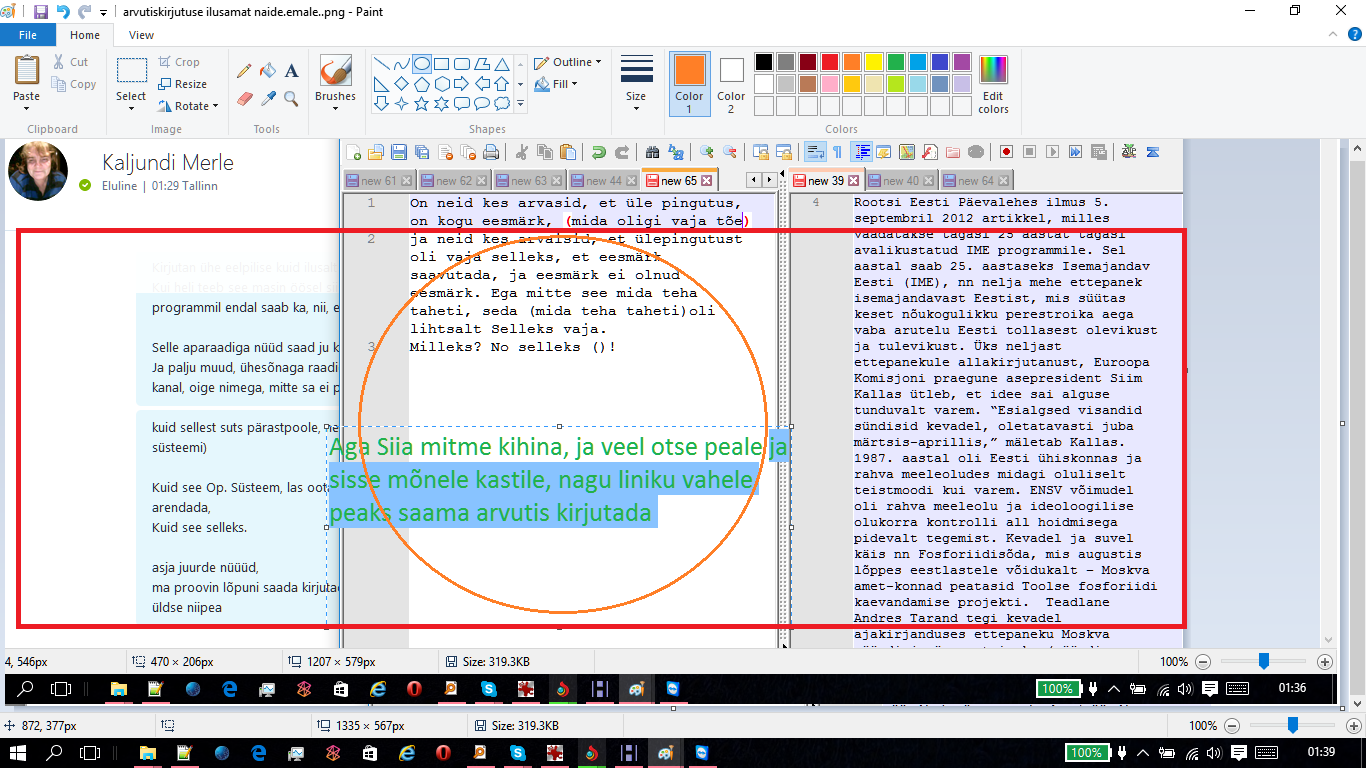Toggle the Oval shape in gallery
This screenshot has height=768, width=1366.
coord(422,63)
